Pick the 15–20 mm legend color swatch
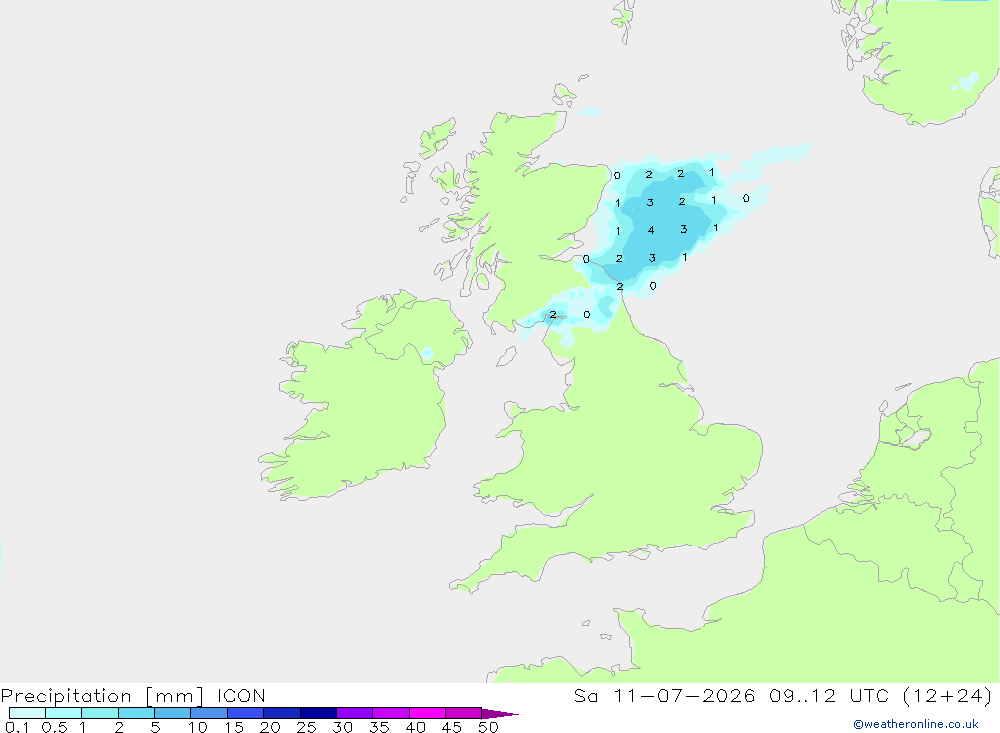 coord(246,713)
